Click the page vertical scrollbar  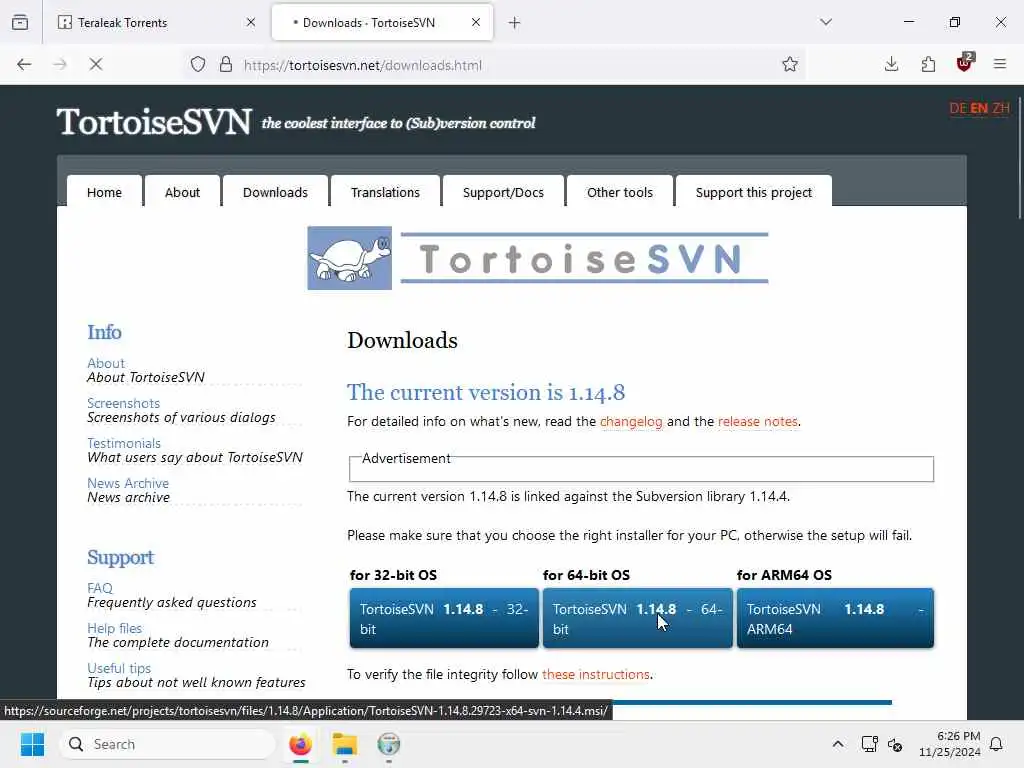pos(1019,157)
